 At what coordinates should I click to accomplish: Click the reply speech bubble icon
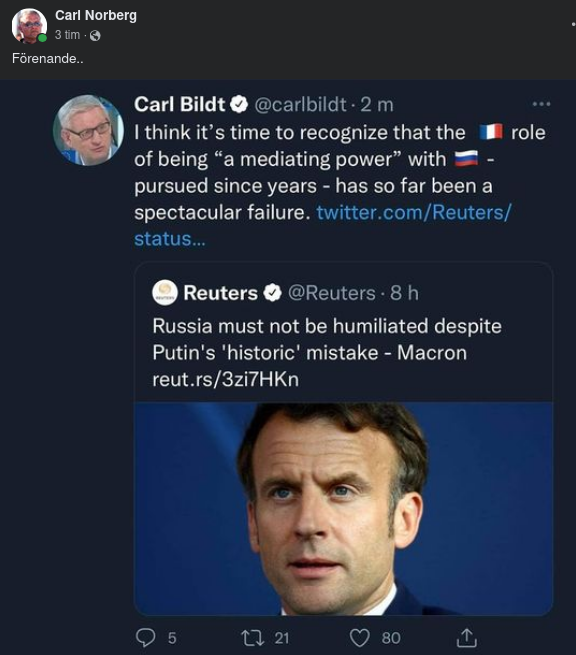(145, 638)
